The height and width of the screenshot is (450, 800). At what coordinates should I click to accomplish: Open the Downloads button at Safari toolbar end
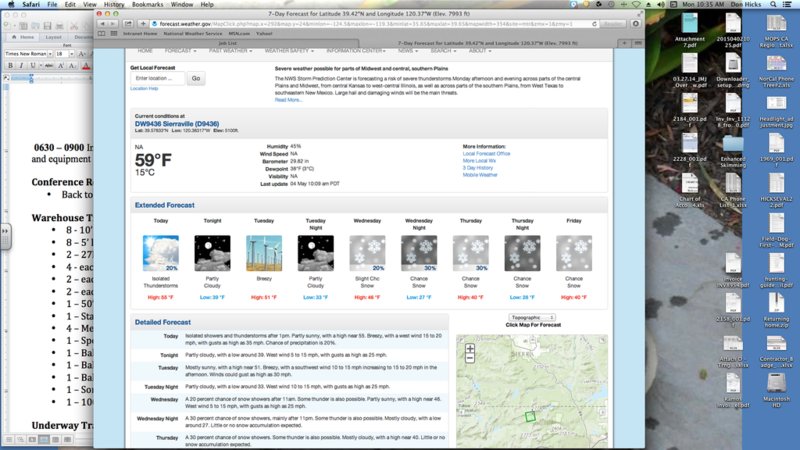(636, 24)
